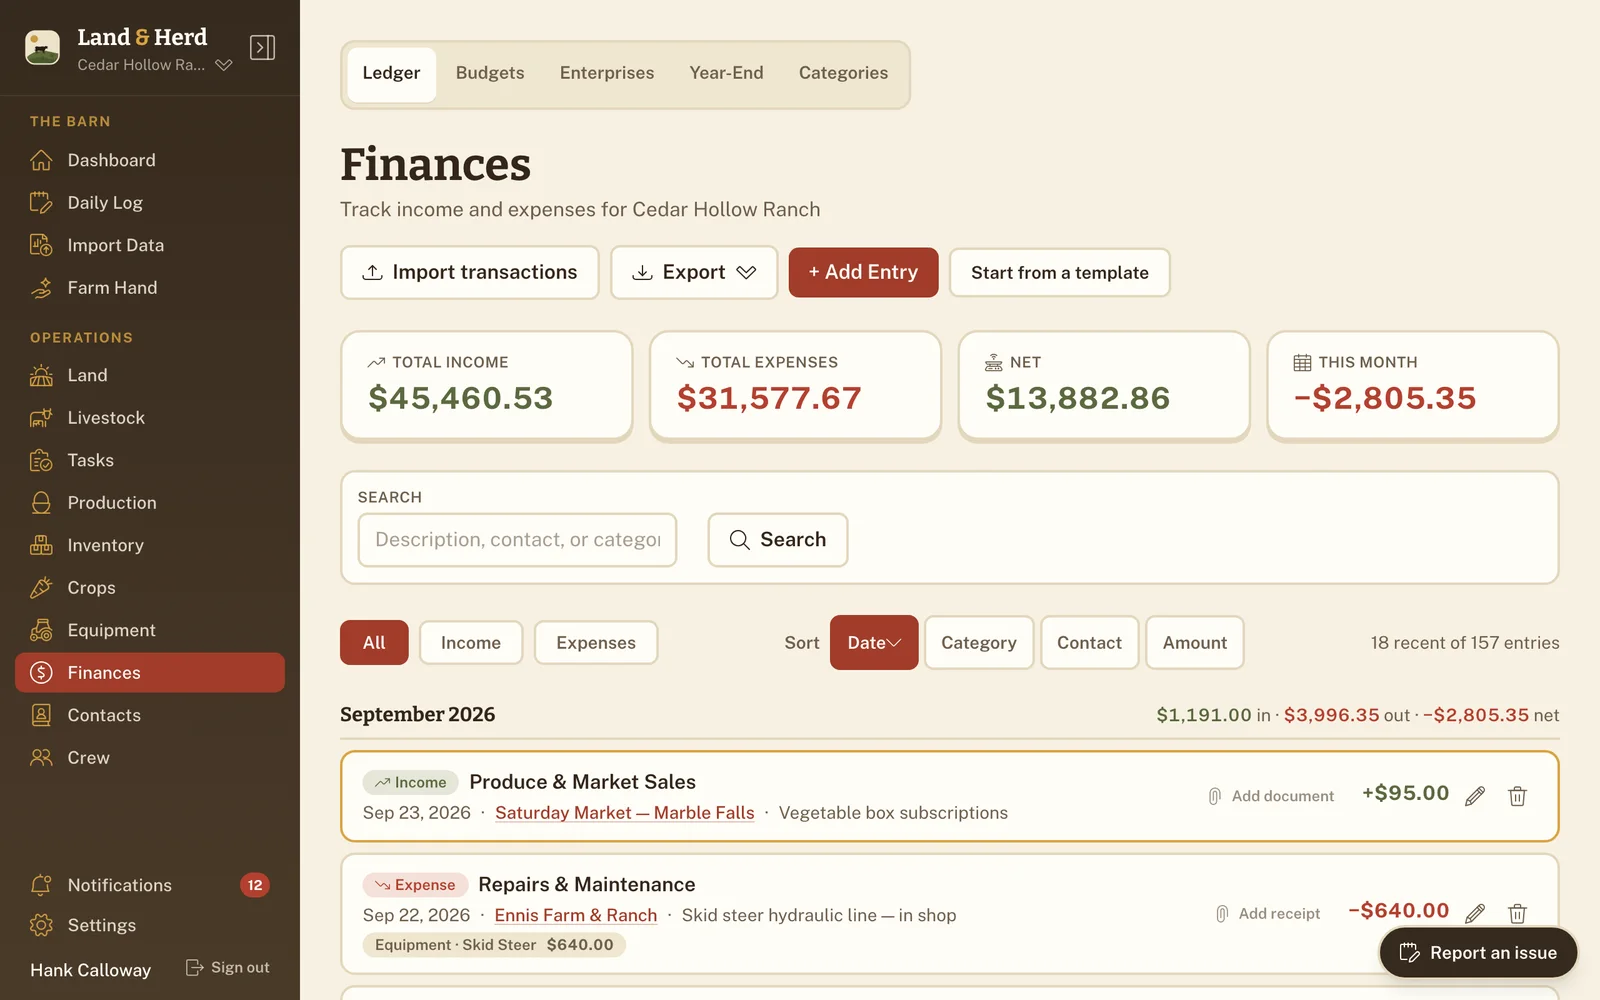
Task: Open Crops in the sidebar
Action: pyautogui.click(x=150, y=588)
